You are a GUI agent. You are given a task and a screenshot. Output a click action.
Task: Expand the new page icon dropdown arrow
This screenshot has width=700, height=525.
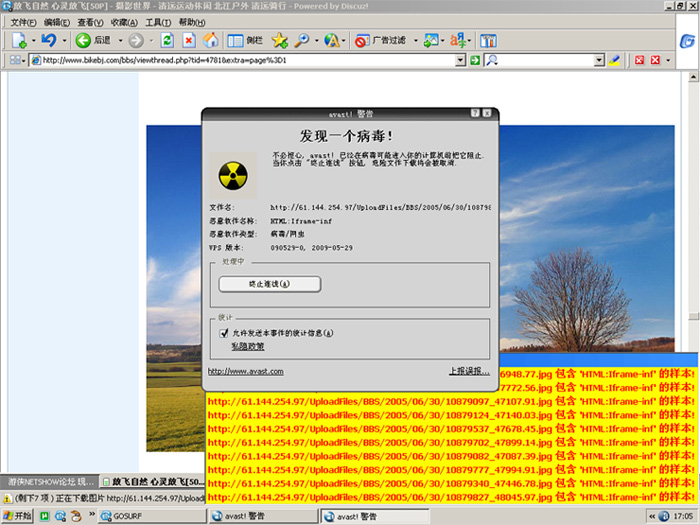pos(31,41)
